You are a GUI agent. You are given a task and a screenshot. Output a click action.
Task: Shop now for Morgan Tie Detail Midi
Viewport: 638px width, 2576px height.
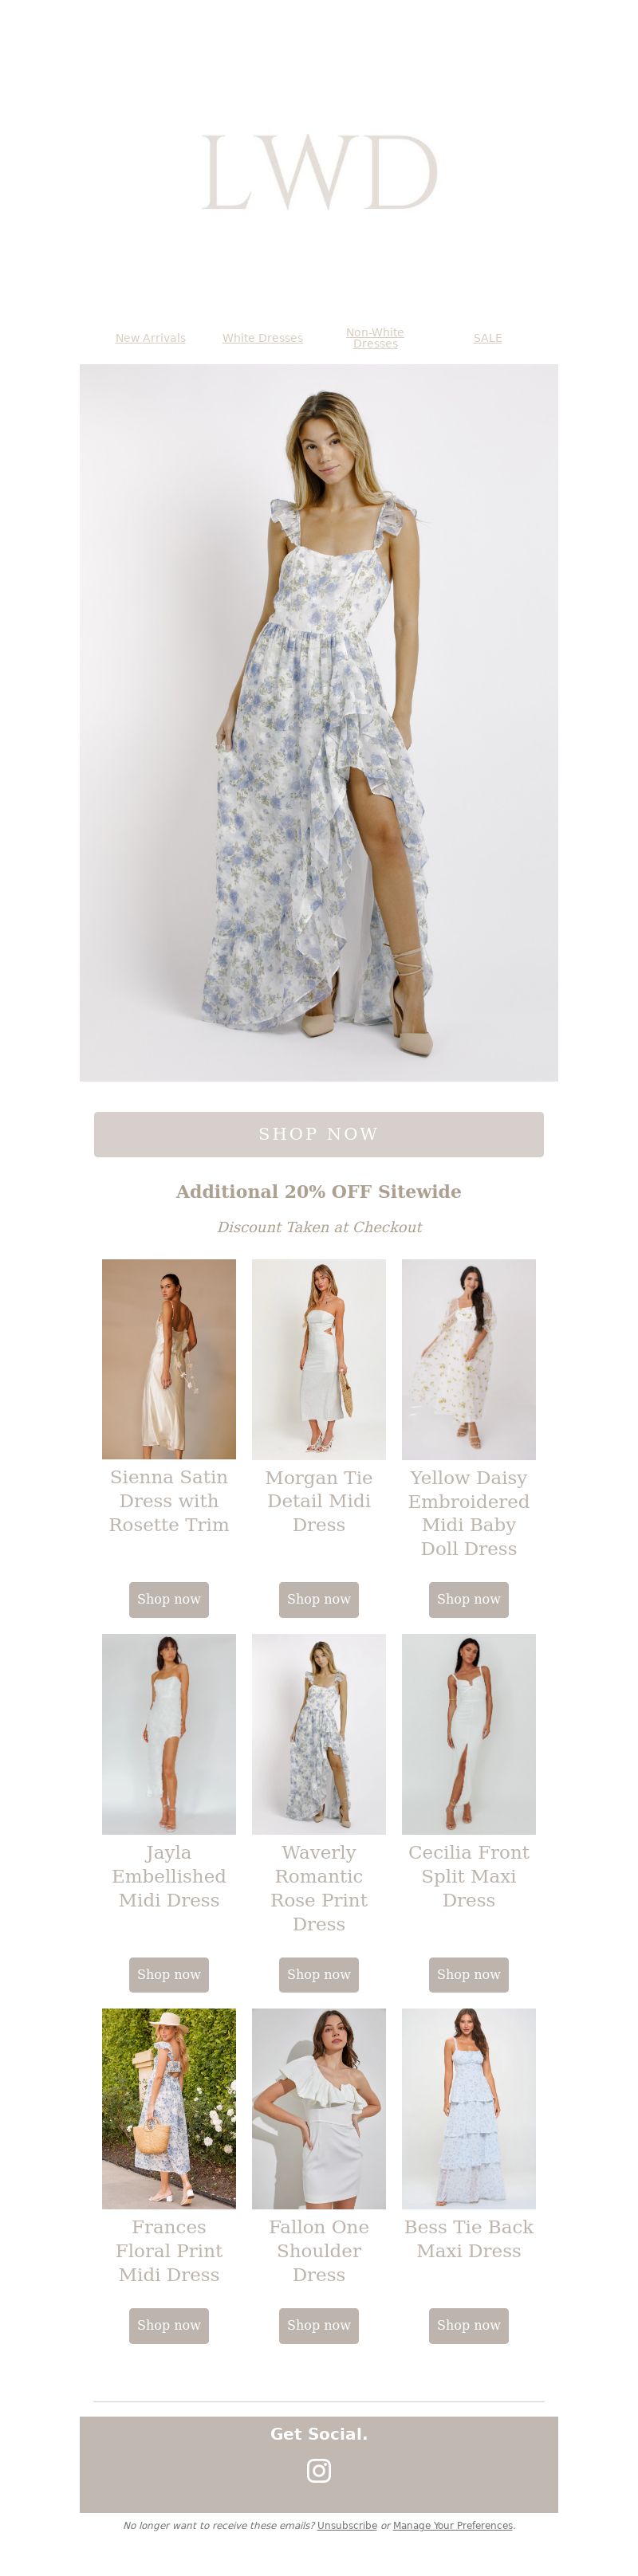[319, 1599]
